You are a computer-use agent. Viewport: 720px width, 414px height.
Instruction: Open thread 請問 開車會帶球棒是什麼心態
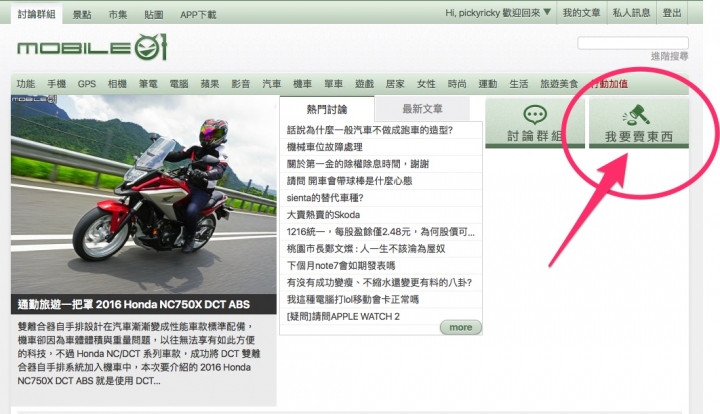[x=349, y=181]
